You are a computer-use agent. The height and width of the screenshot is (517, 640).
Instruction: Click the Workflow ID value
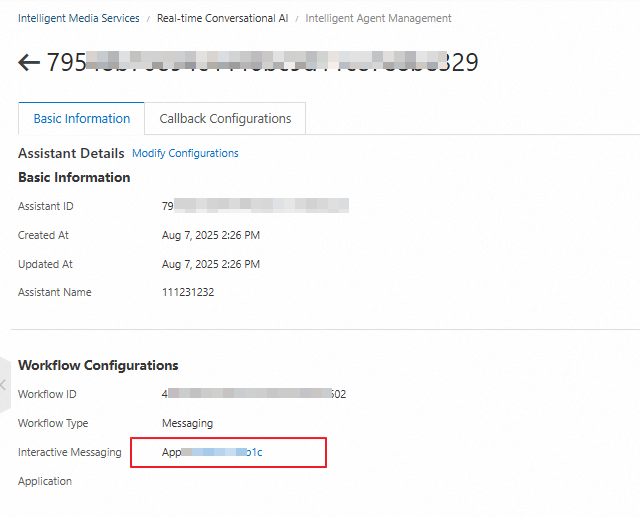point(254,394)
